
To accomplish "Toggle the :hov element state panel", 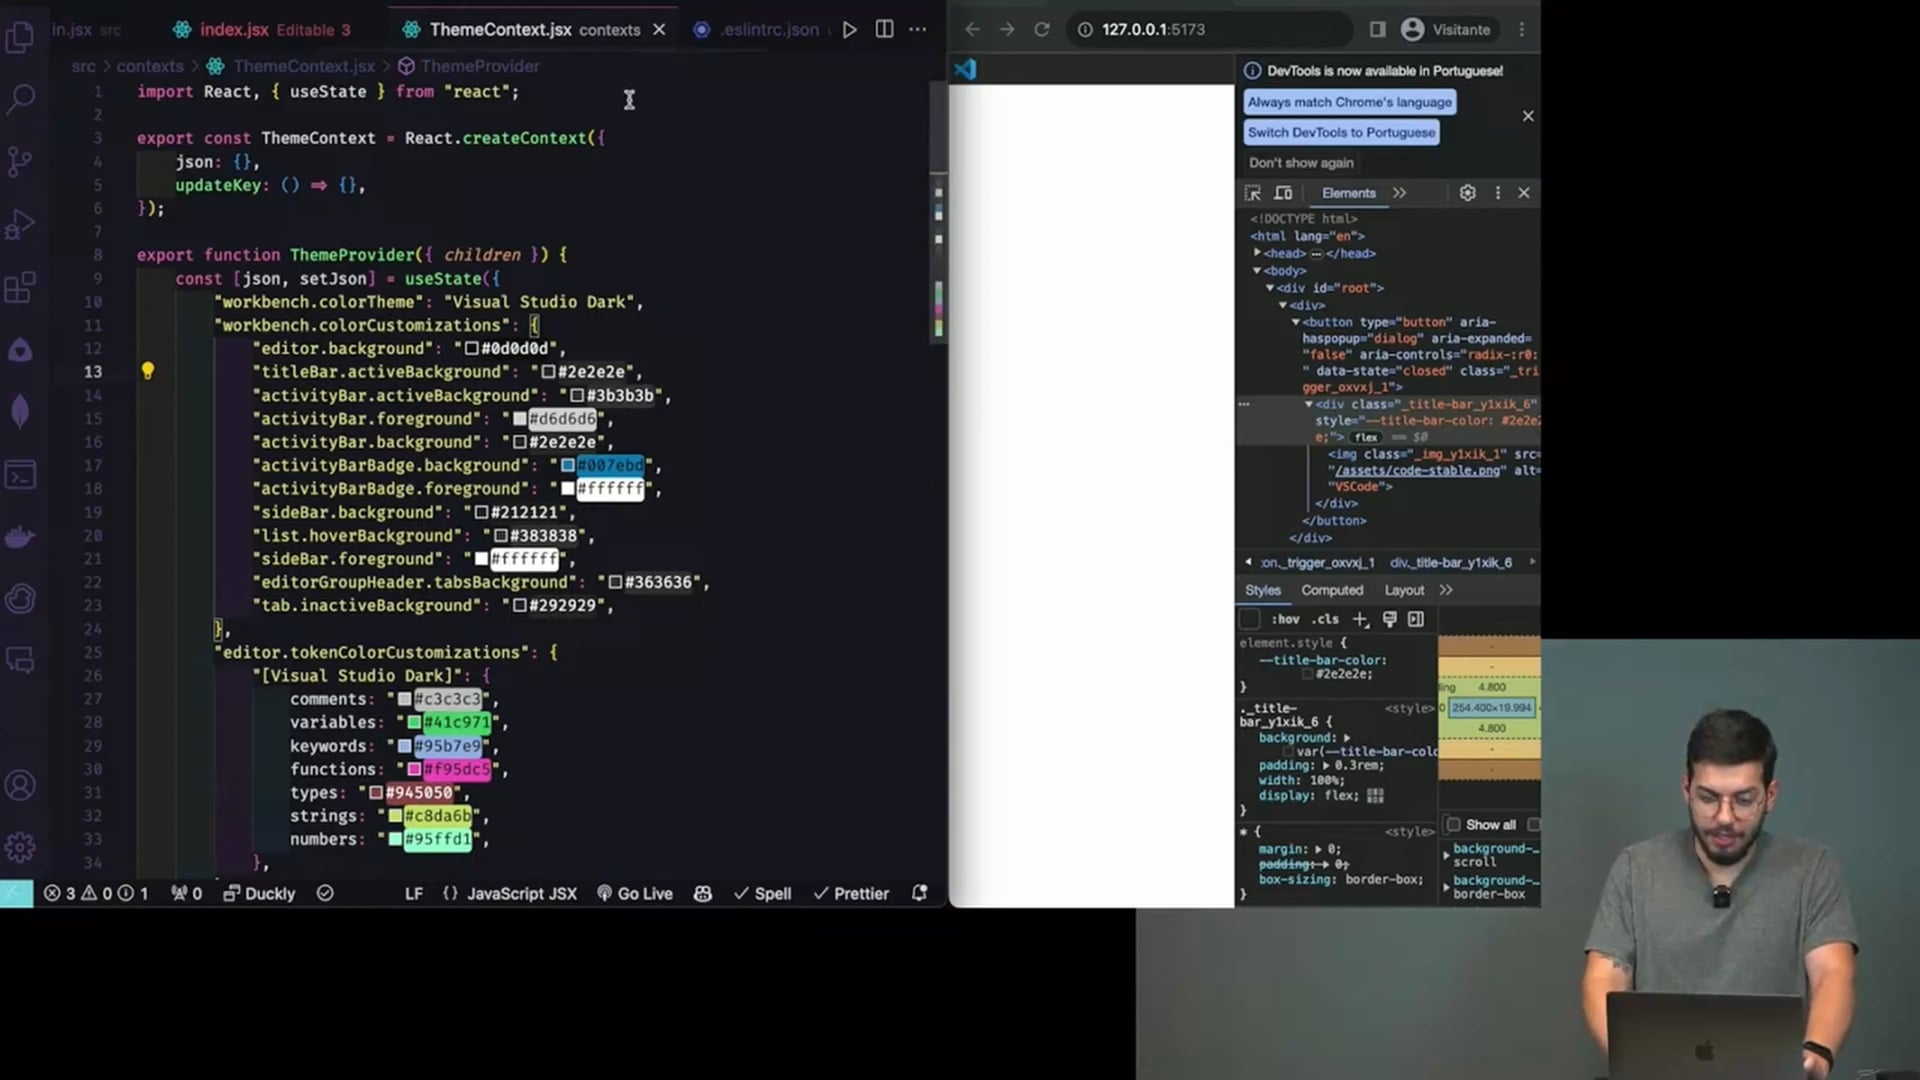I will 1285,620.
